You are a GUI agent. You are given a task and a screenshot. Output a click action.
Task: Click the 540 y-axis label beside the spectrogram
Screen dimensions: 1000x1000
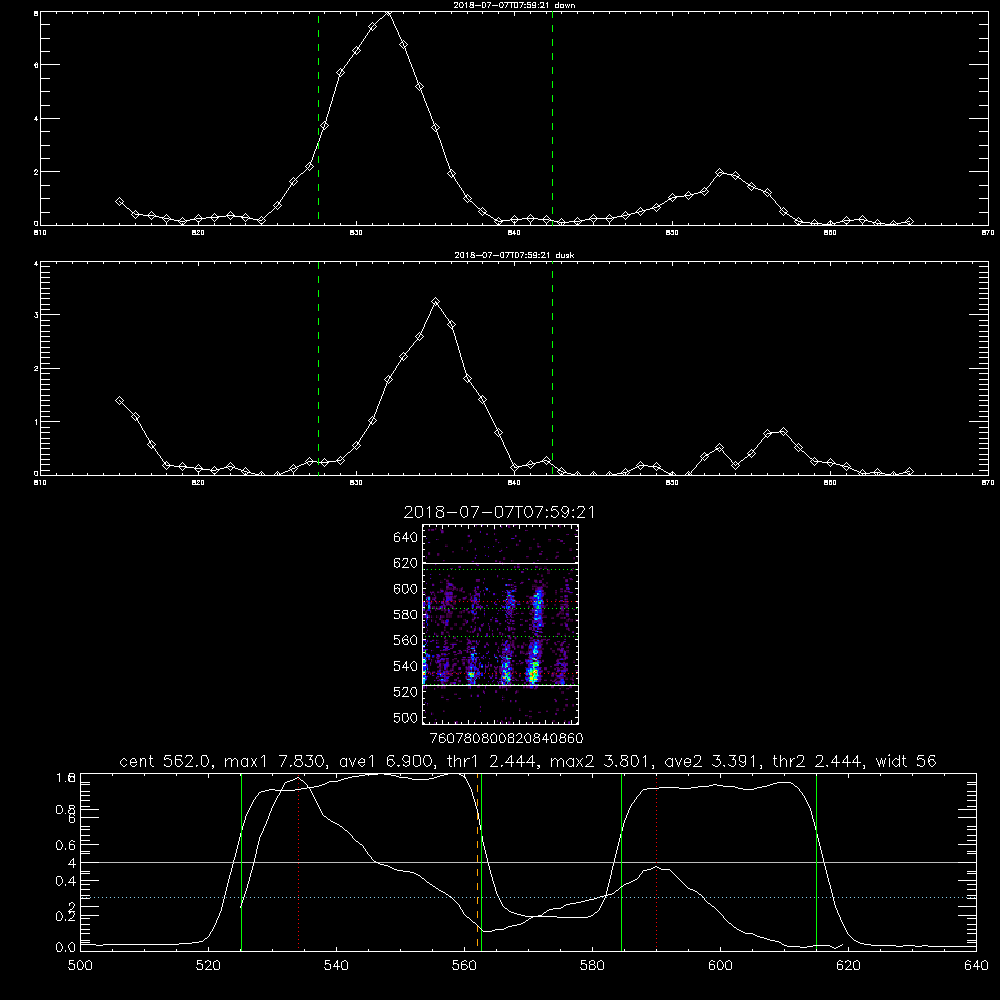(406, 666)
